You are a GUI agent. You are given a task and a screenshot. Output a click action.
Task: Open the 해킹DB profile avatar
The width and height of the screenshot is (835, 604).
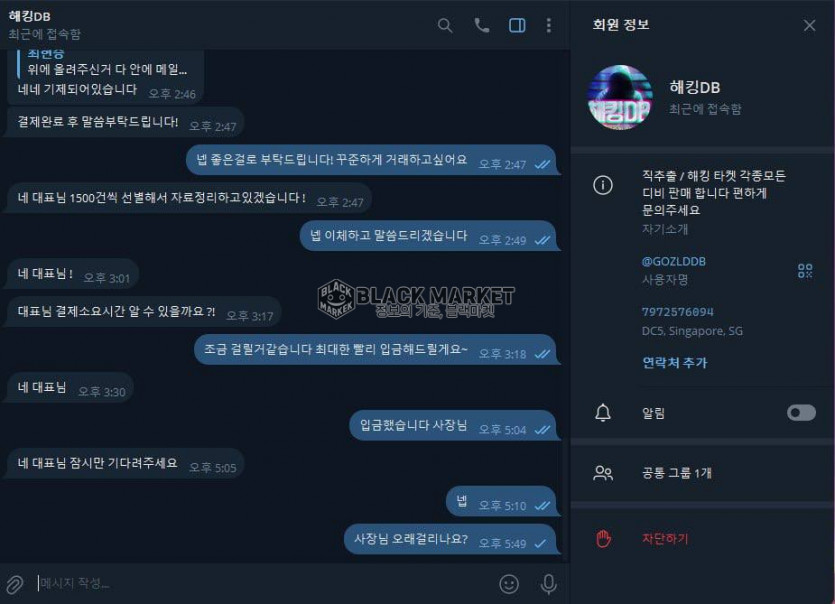[x=620, y=97]
